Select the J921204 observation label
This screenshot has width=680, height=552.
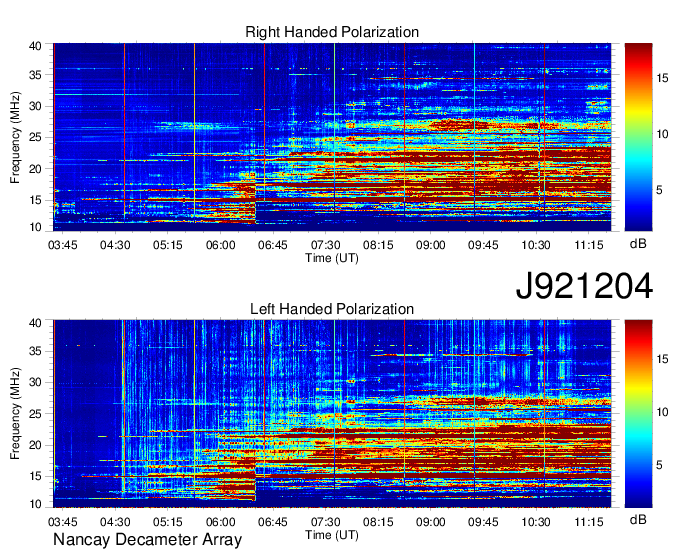(584, 286)
